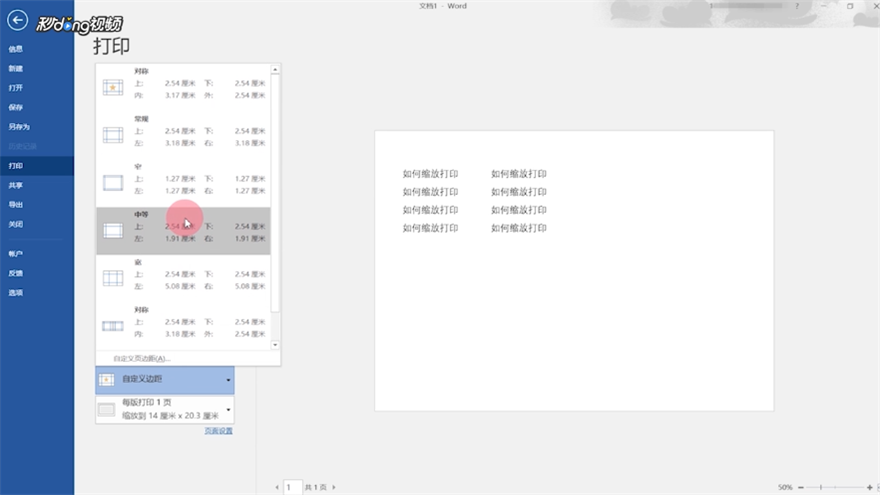This screenshot has height=495, width=880.
Task: Click the margin list scroll-down arrow
Action: coord(275,345)
